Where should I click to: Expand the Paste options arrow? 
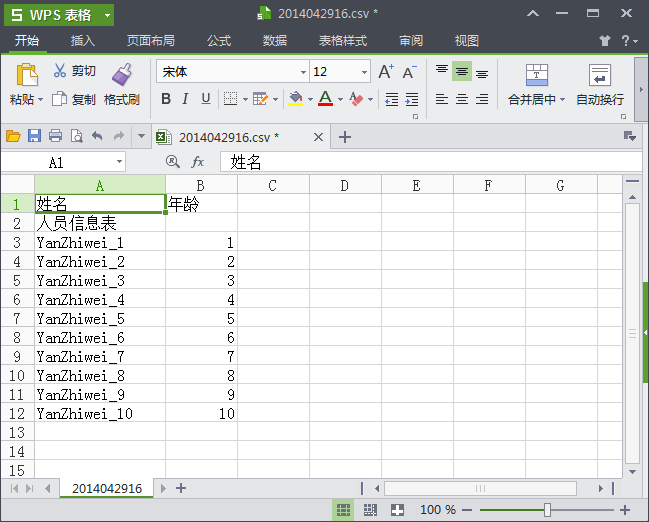pos(41,100)
